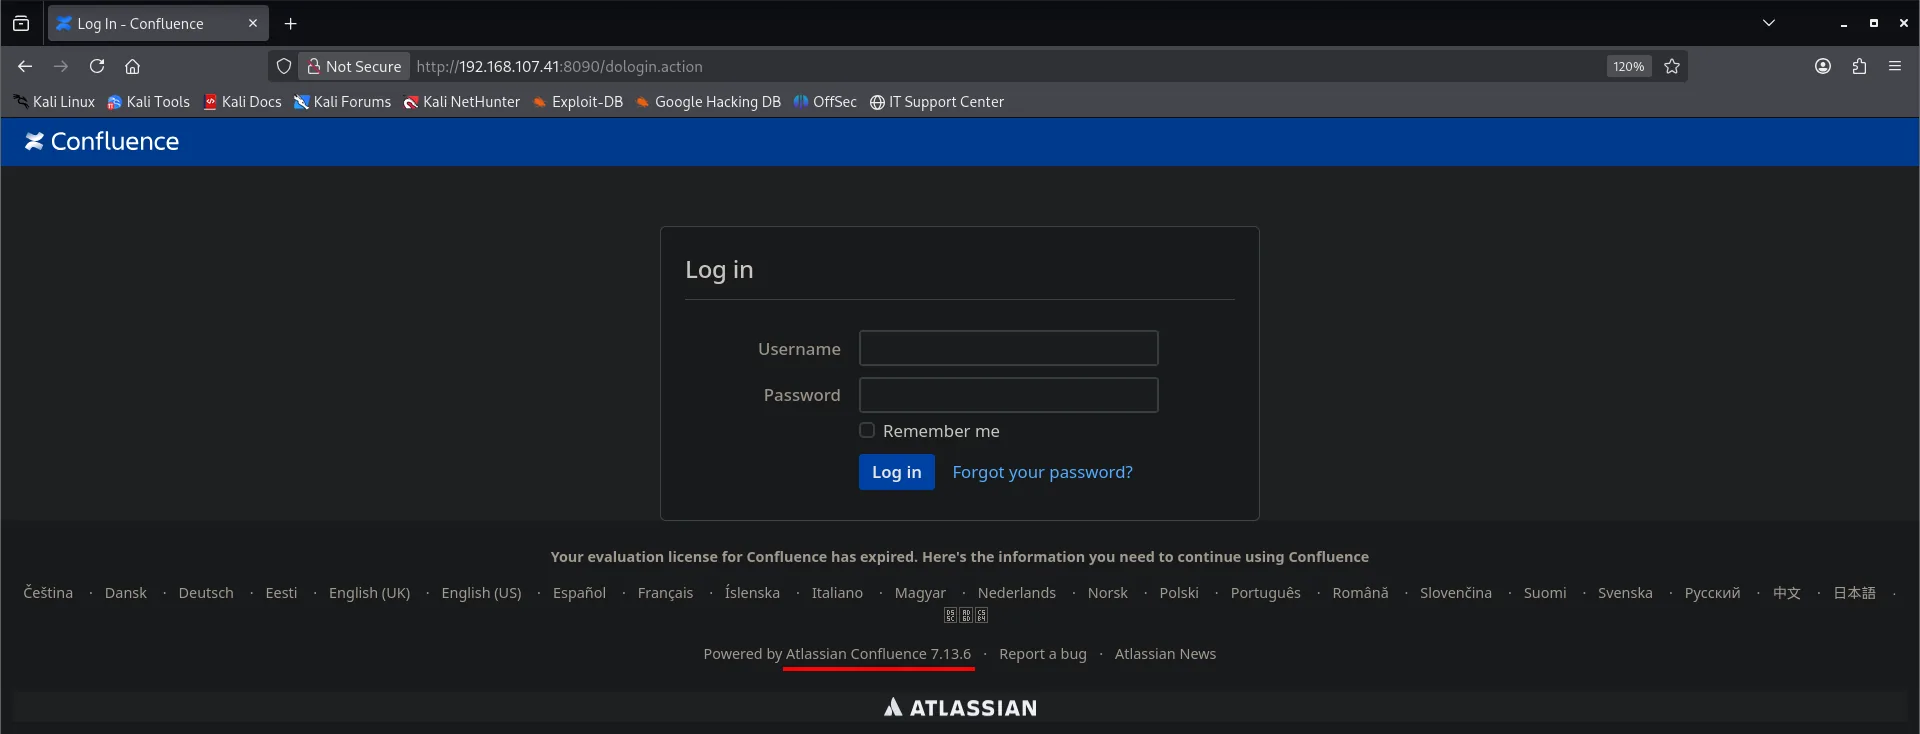Open Kali NetHunter bookmark
Viewport: 1920px width, 734px height.
462,102
